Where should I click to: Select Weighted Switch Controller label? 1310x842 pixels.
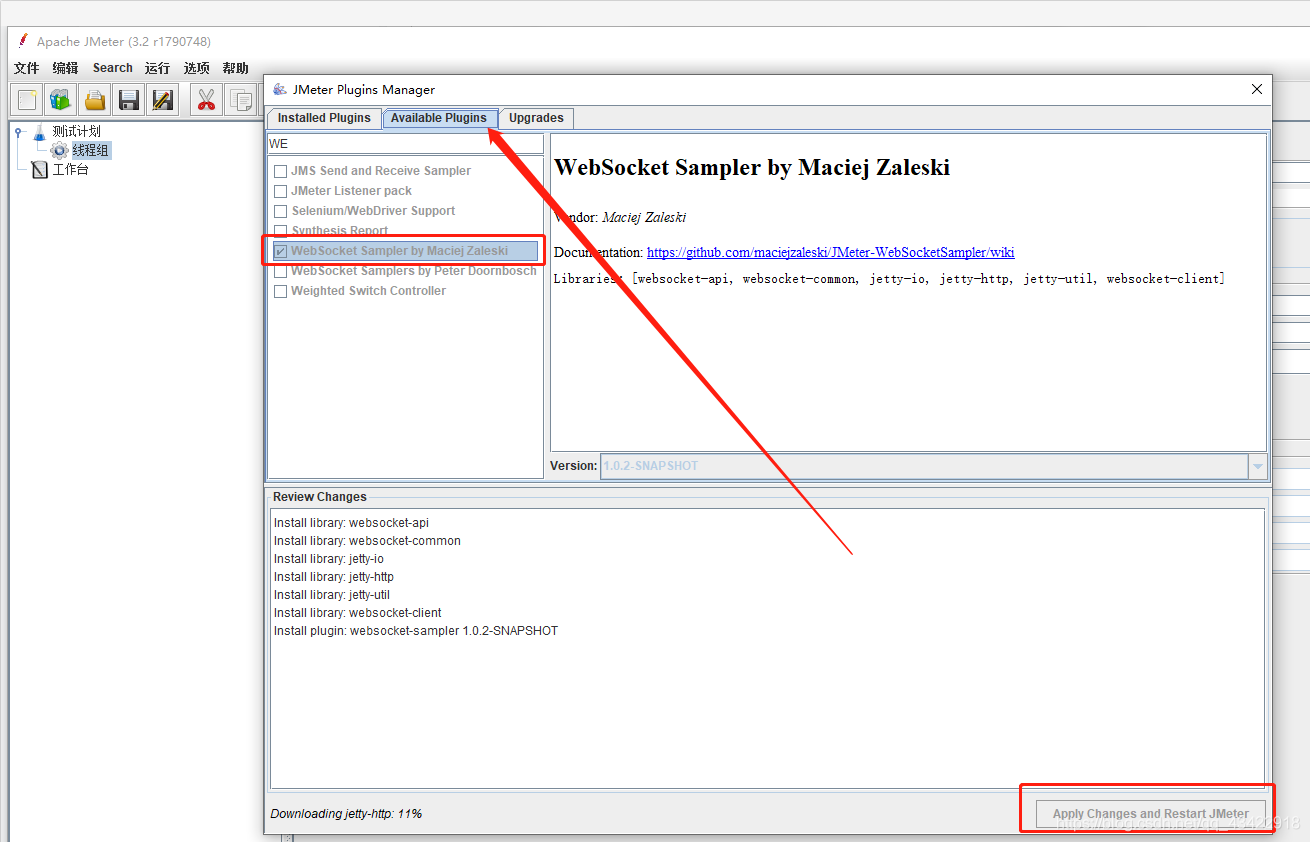[x=368, y=291]
